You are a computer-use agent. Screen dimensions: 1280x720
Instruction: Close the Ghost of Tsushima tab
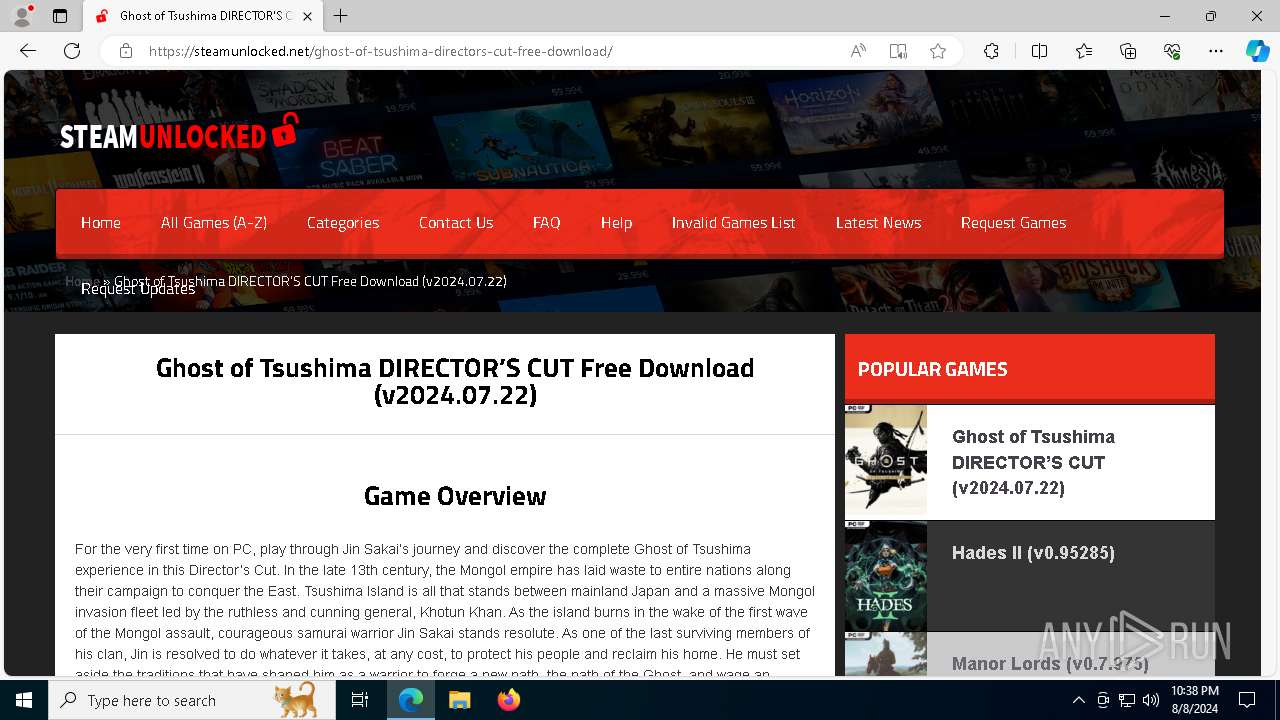[307, 16]
